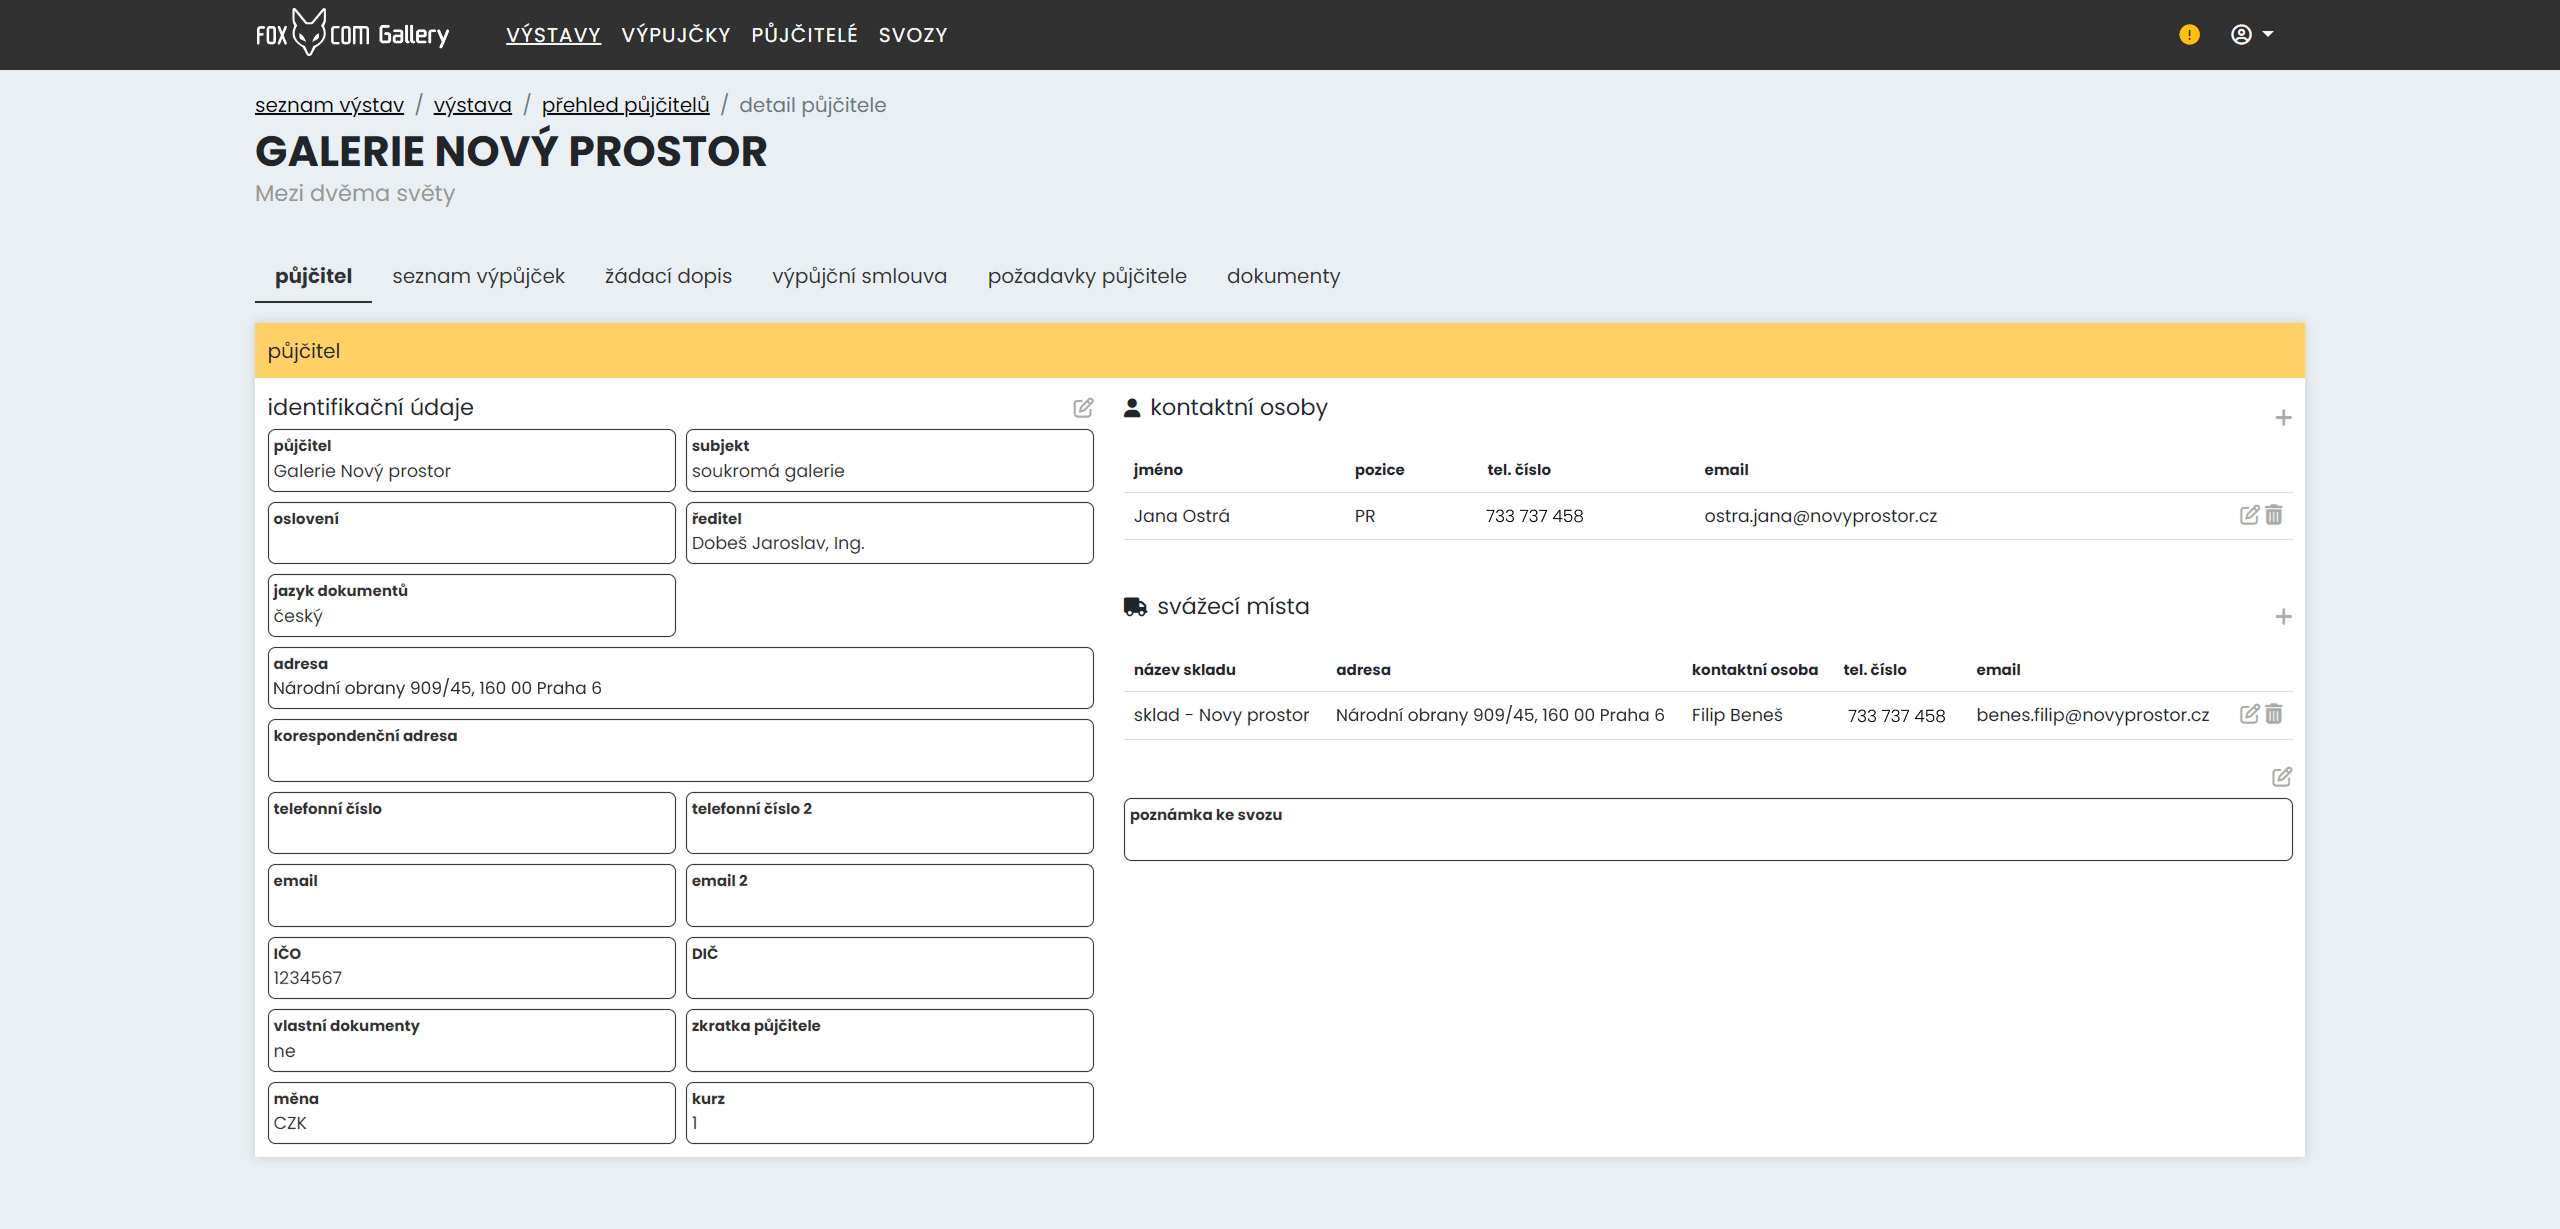
Task: Open the žádací dopis tab
Action: pyautogui.click(x=668, y=276)
